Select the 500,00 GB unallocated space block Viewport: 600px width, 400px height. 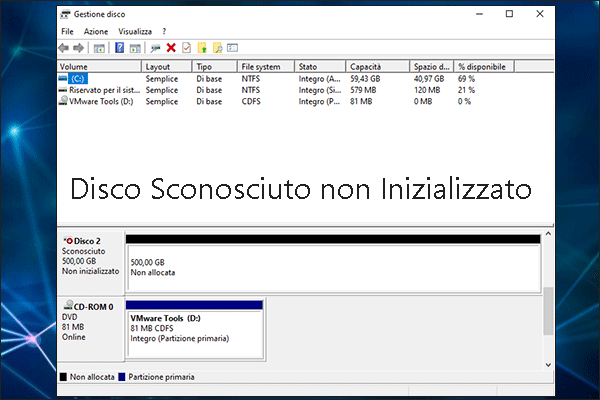pos(331,265)
